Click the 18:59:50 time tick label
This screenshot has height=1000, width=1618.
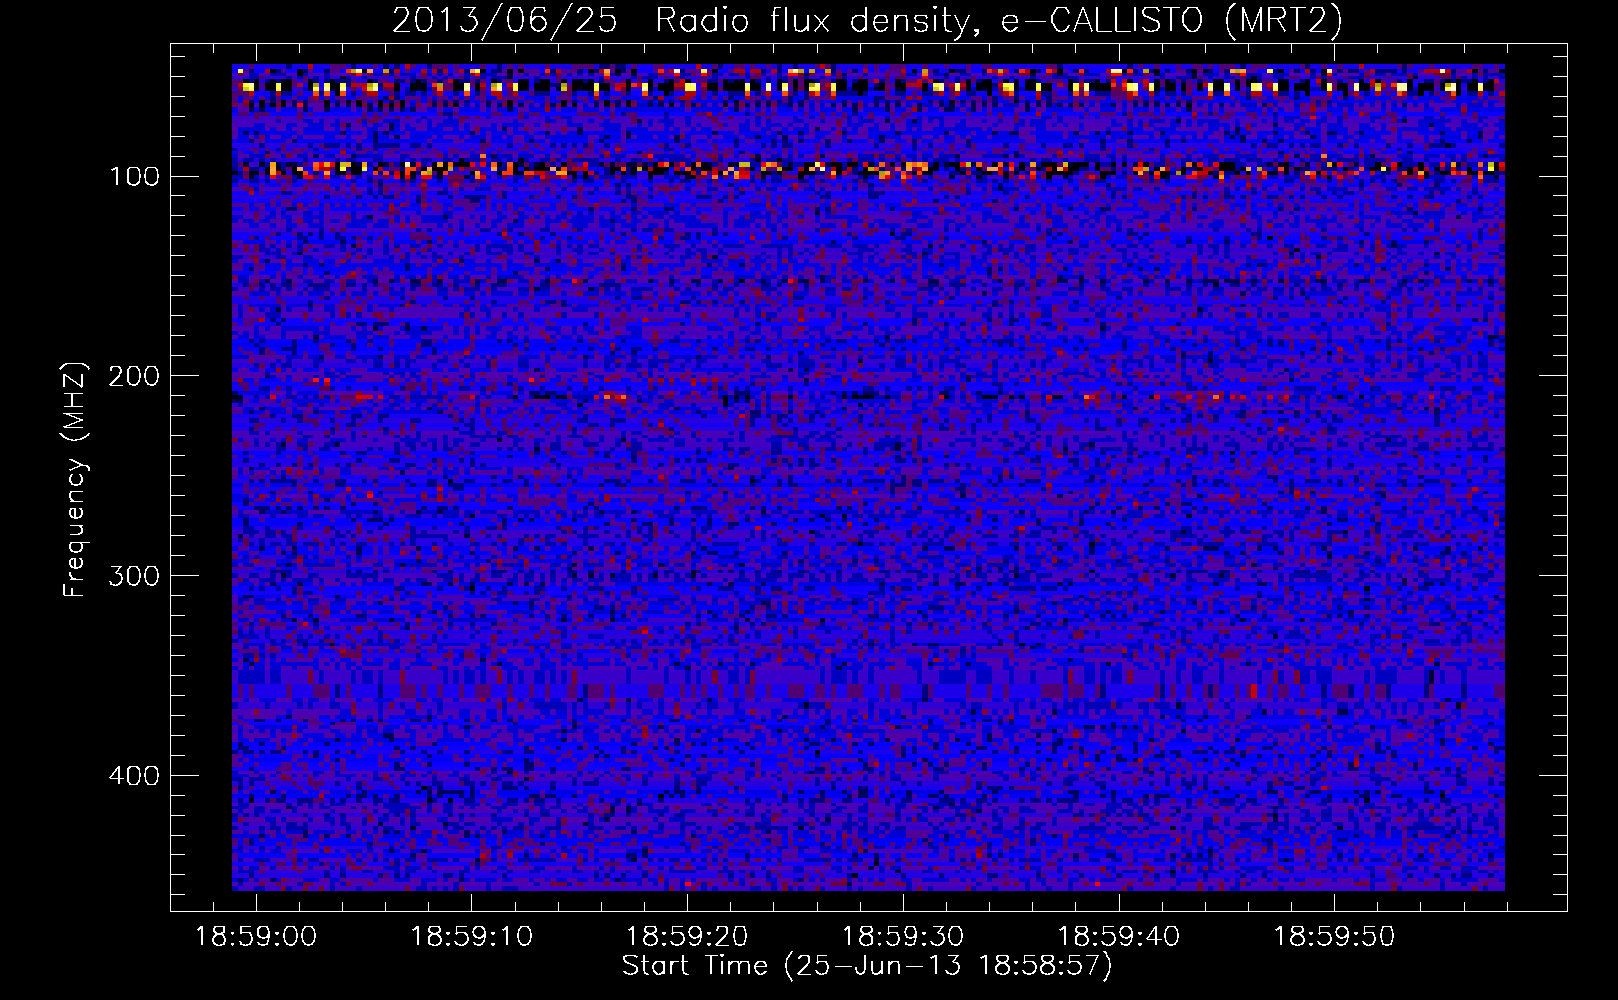(1334, 937)
